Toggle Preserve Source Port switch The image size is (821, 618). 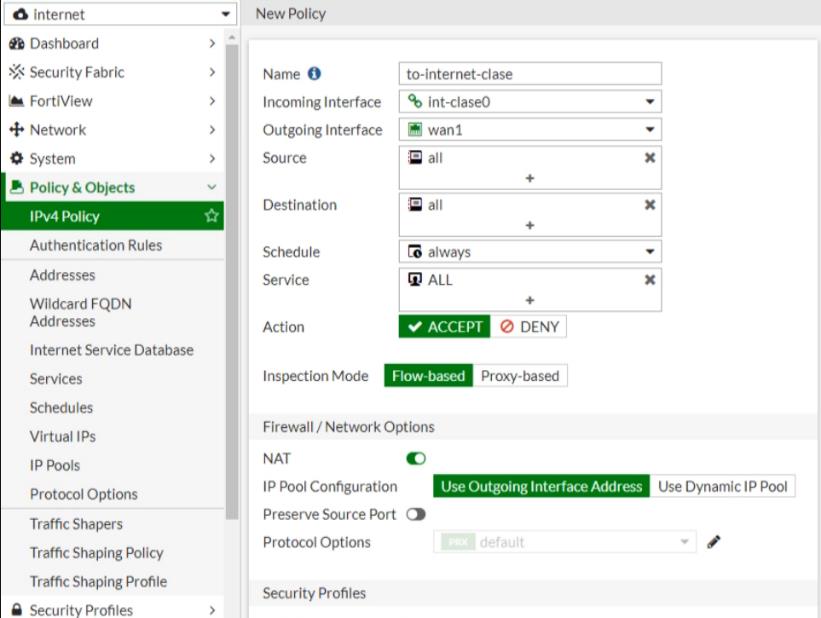tap(416, 514)
